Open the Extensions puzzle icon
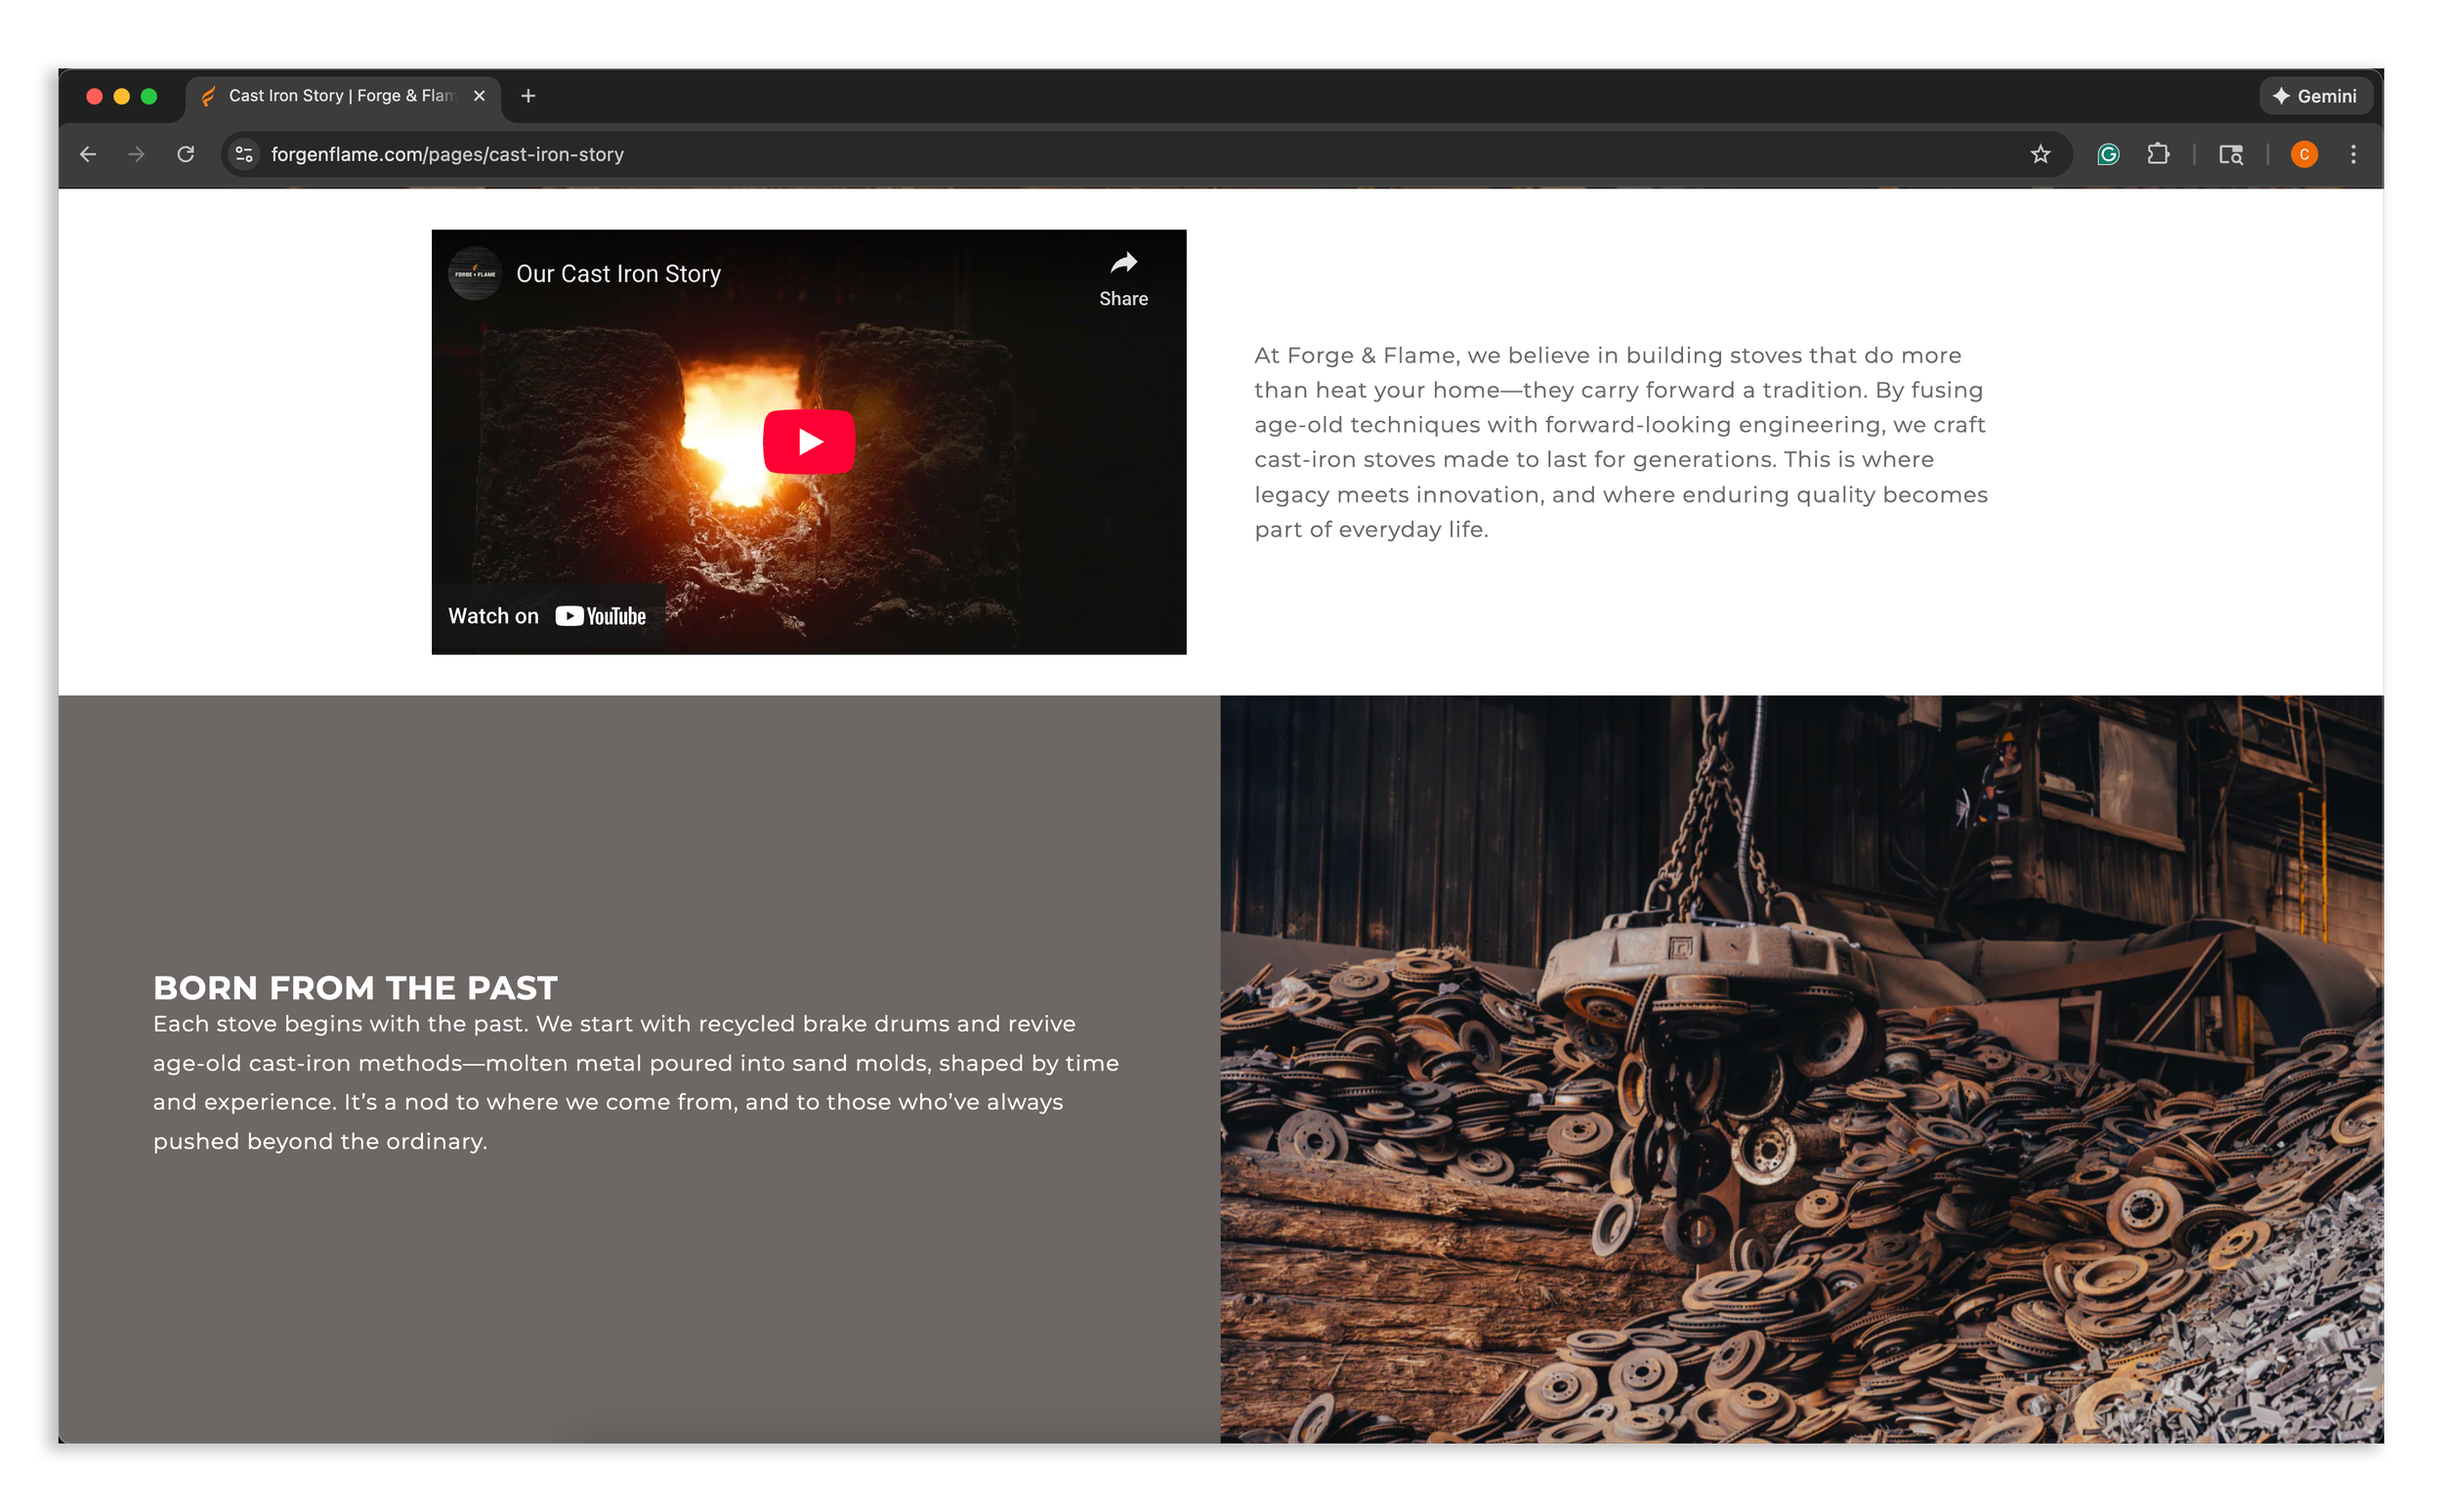Image resolution: width=2442 pixels, height=1512 pixels. pos(2158,154)
